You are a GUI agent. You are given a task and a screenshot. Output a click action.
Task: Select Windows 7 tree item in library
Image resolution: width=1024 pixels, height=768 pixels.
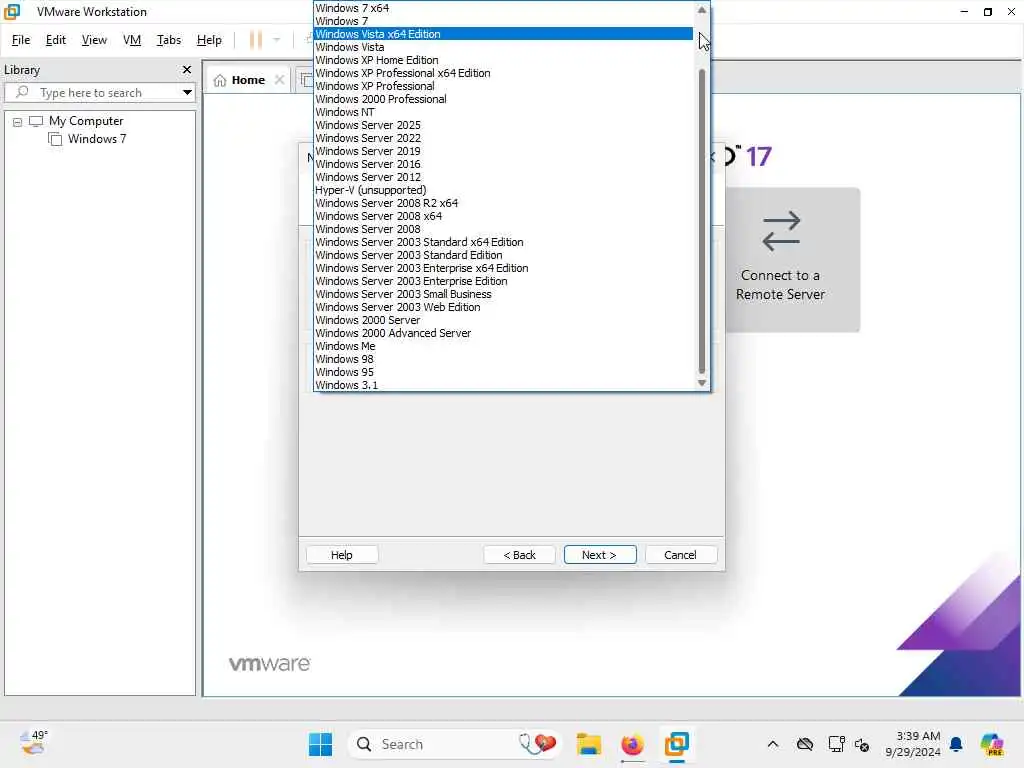(x=97, y=139)
